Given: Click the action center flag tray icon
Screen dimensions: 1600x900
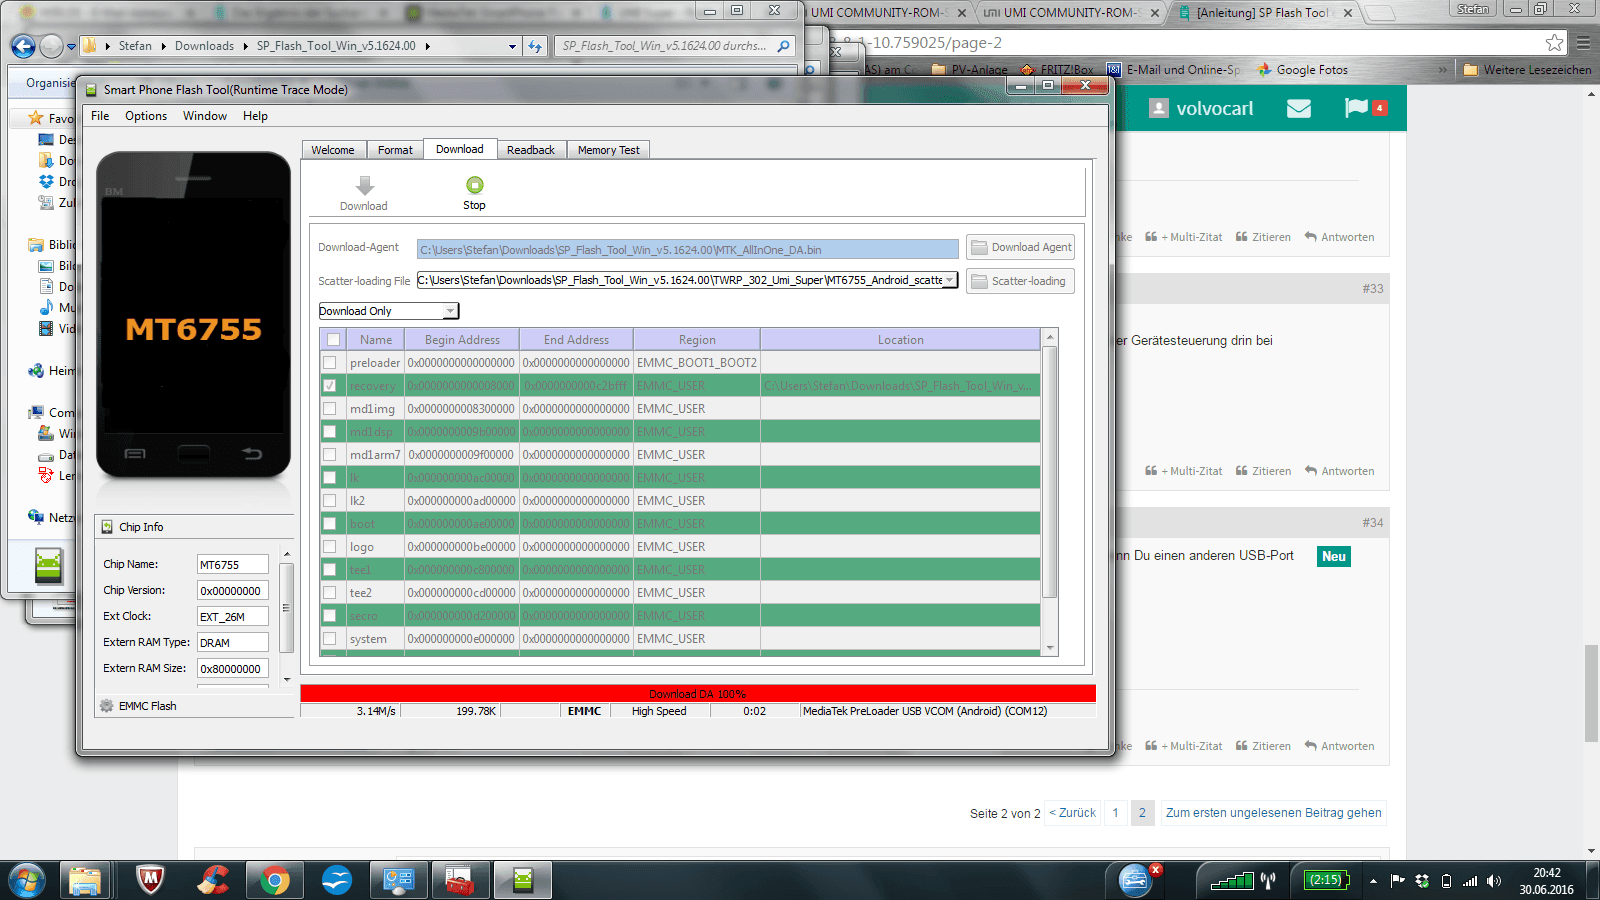Looking at the screenshot, I should click(1398, 880).
